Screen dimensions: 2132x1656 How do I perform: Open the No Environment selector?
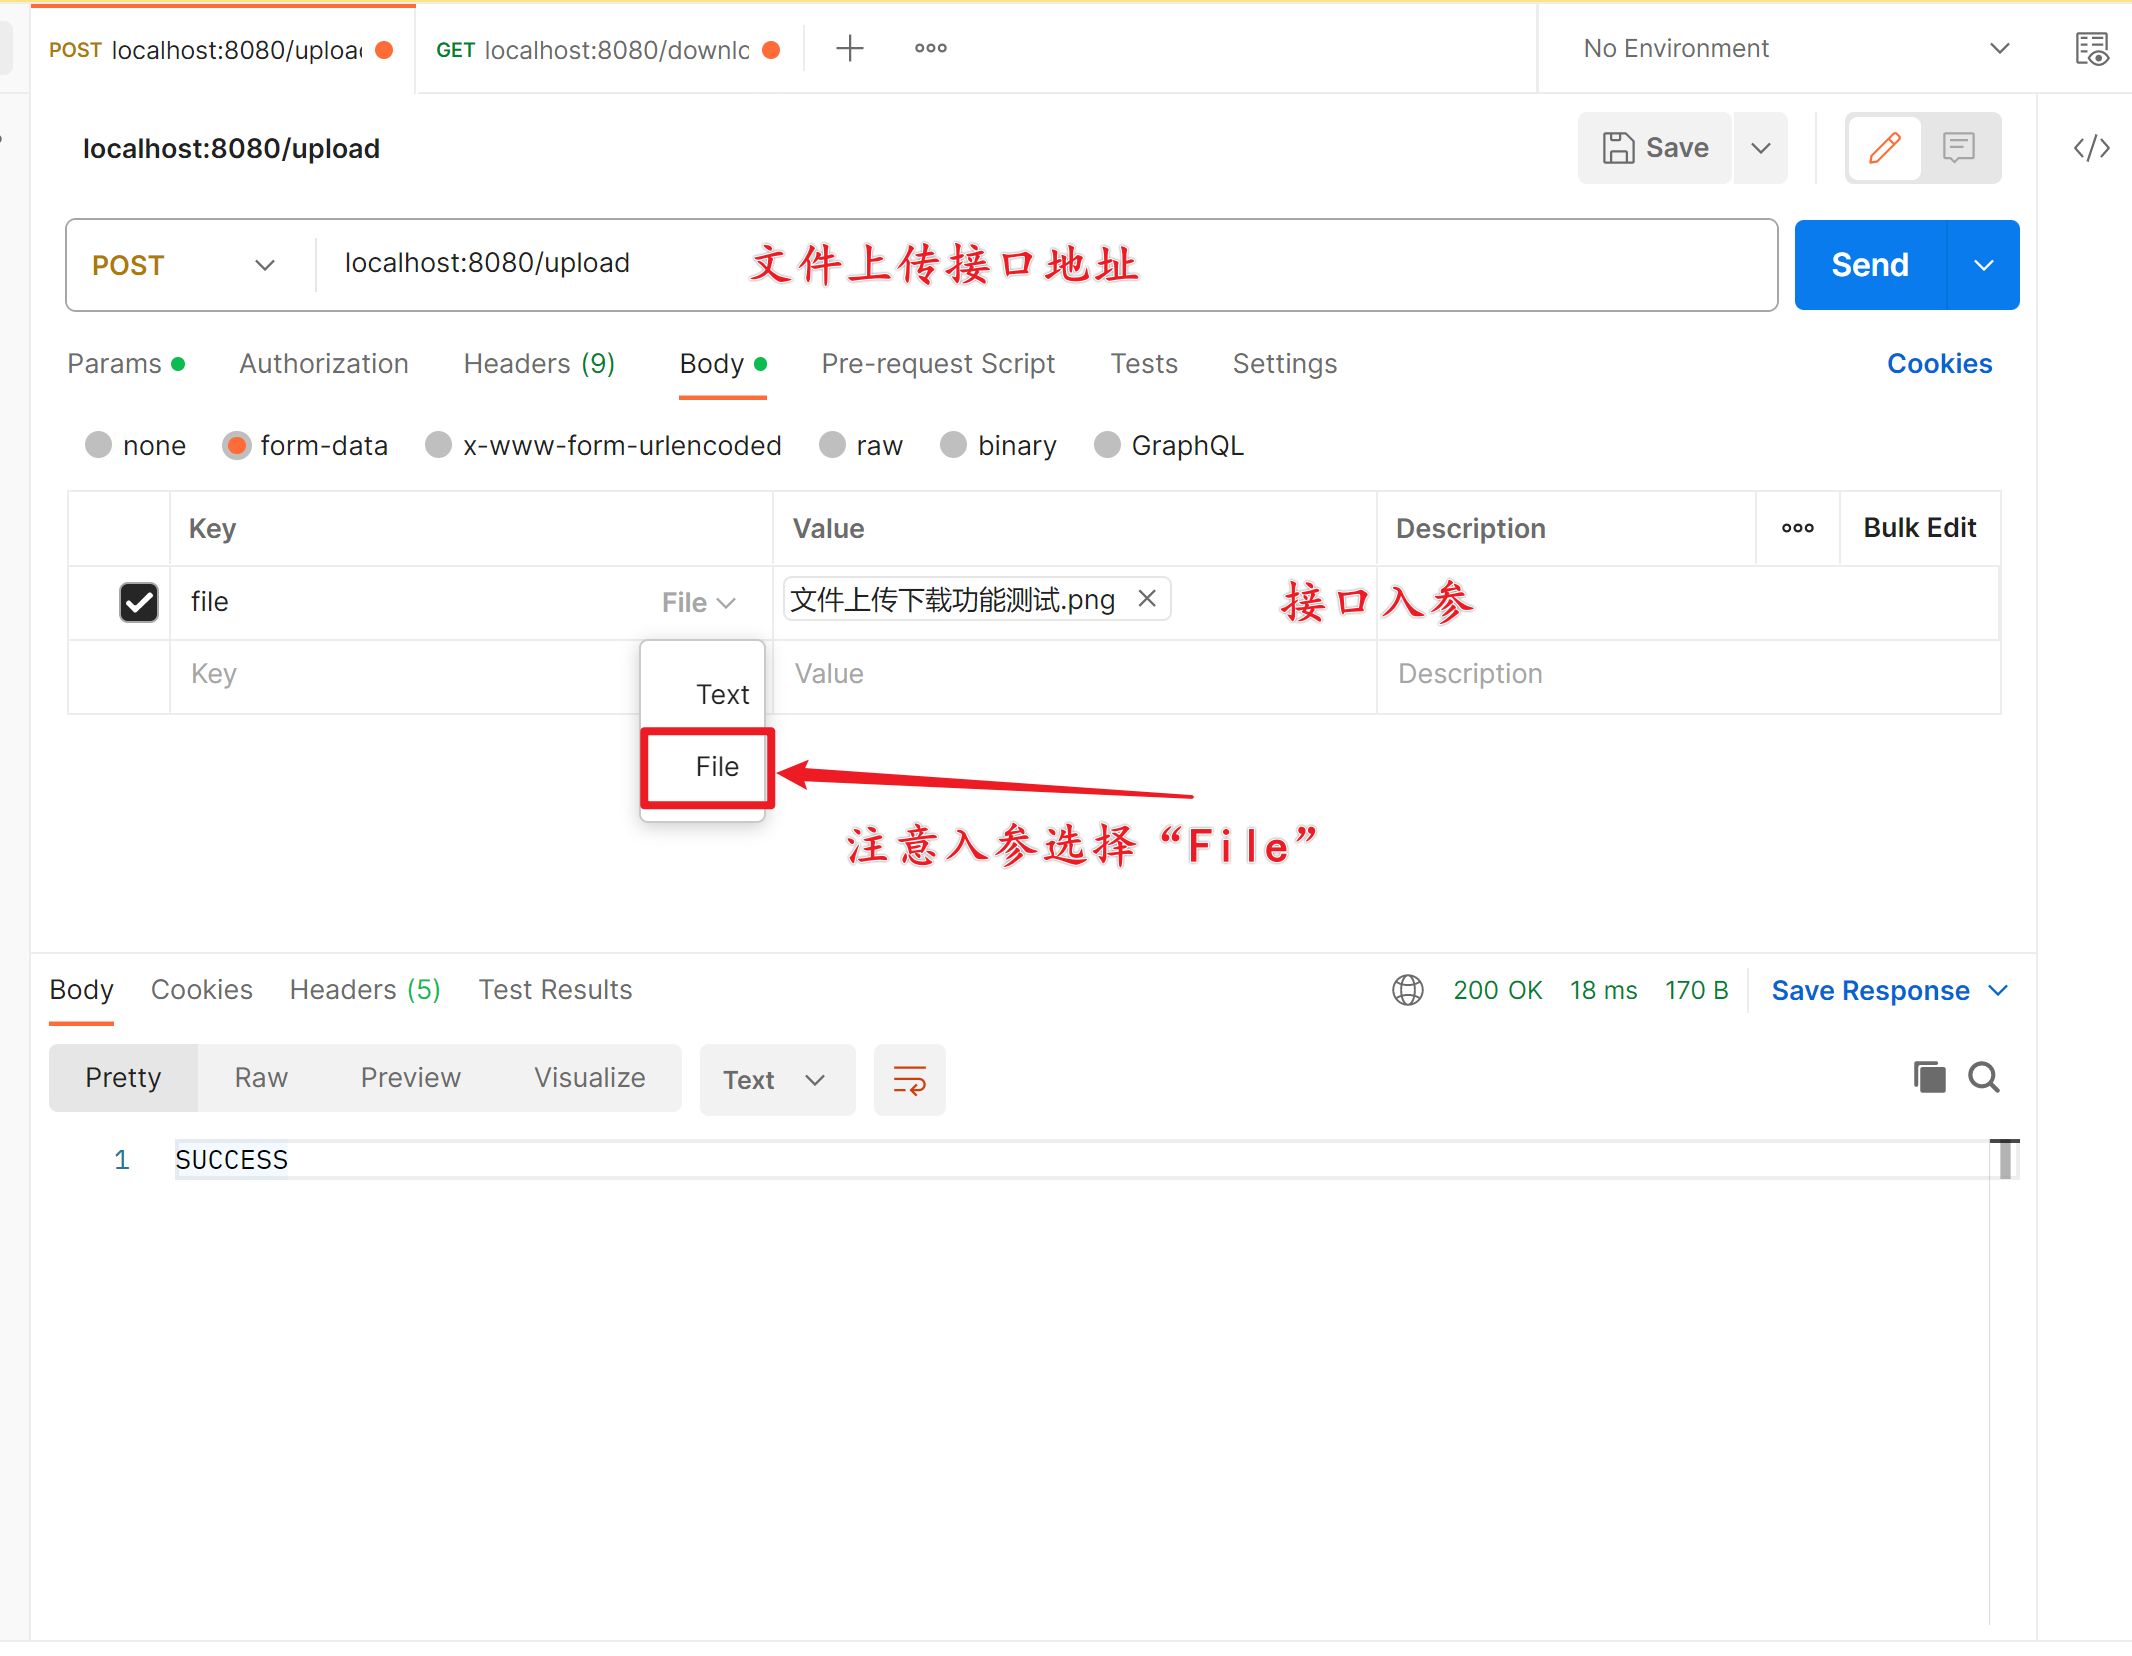1796,48
